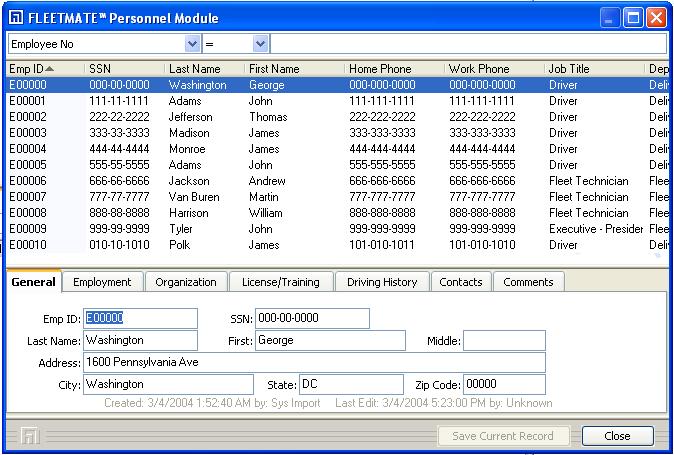The width and height of the screenshot is (674, 455).
Task: Select employee row E00005
Action: [x=337, y=165]
